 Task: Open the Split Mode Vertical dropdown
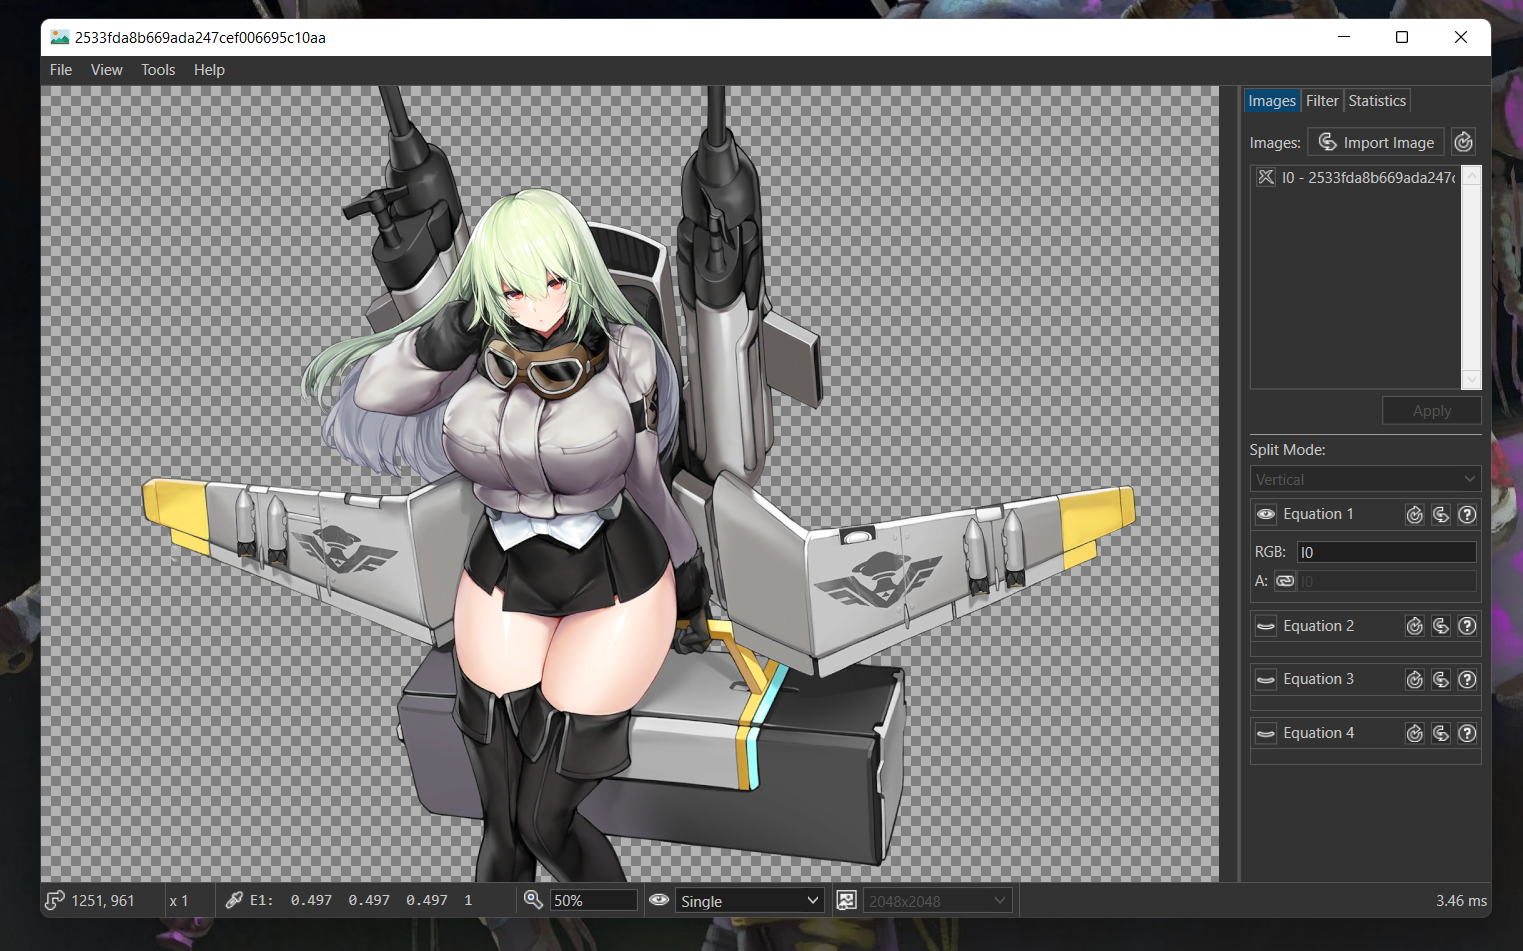tap(1365, 479)
